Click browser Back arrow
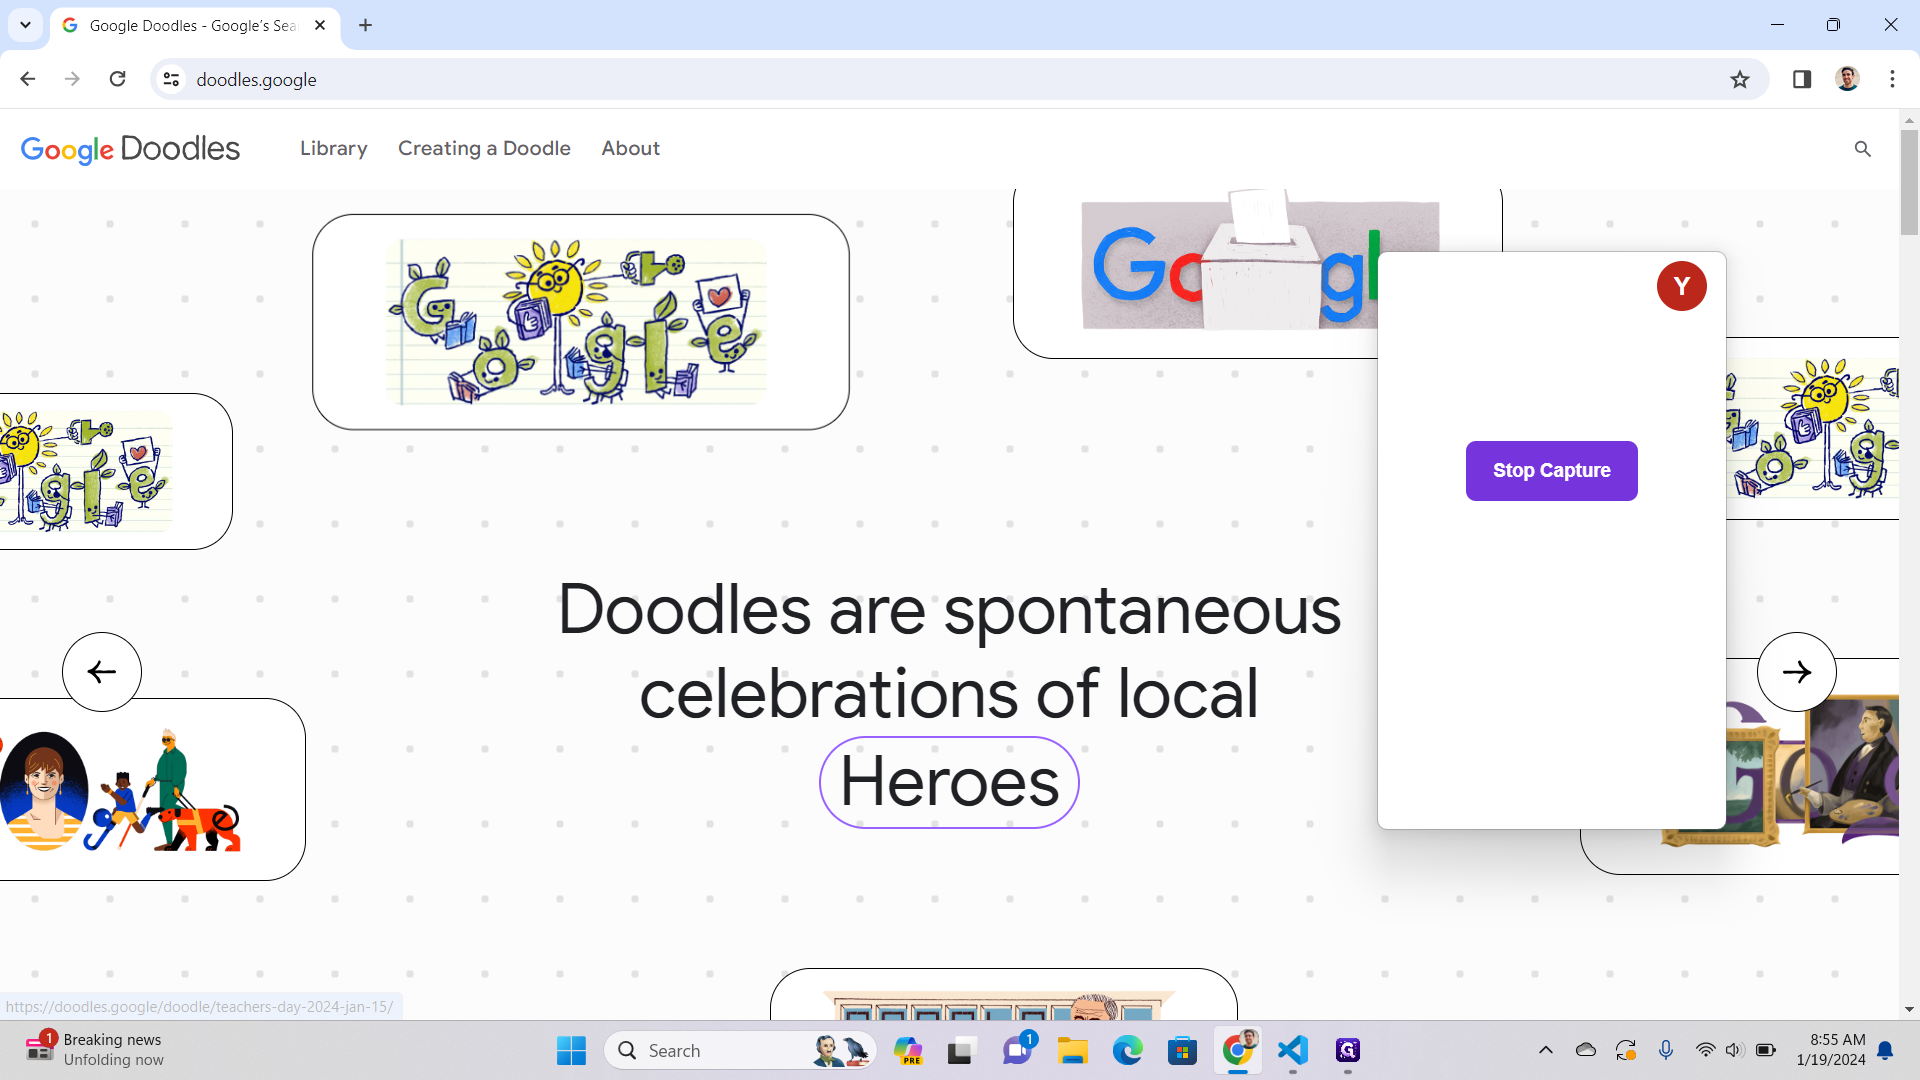Viewport: 1920px width, 1080px height. 28,79
